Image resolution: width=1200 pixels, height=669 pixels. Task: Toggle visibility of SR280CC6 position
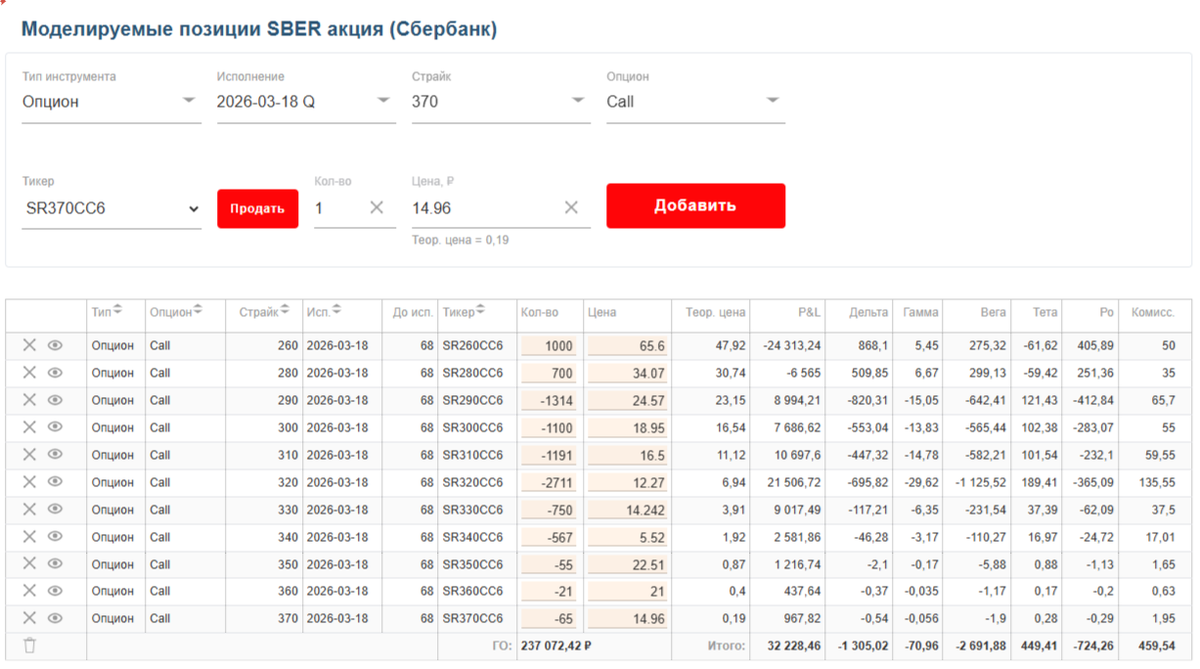(55, 372)
